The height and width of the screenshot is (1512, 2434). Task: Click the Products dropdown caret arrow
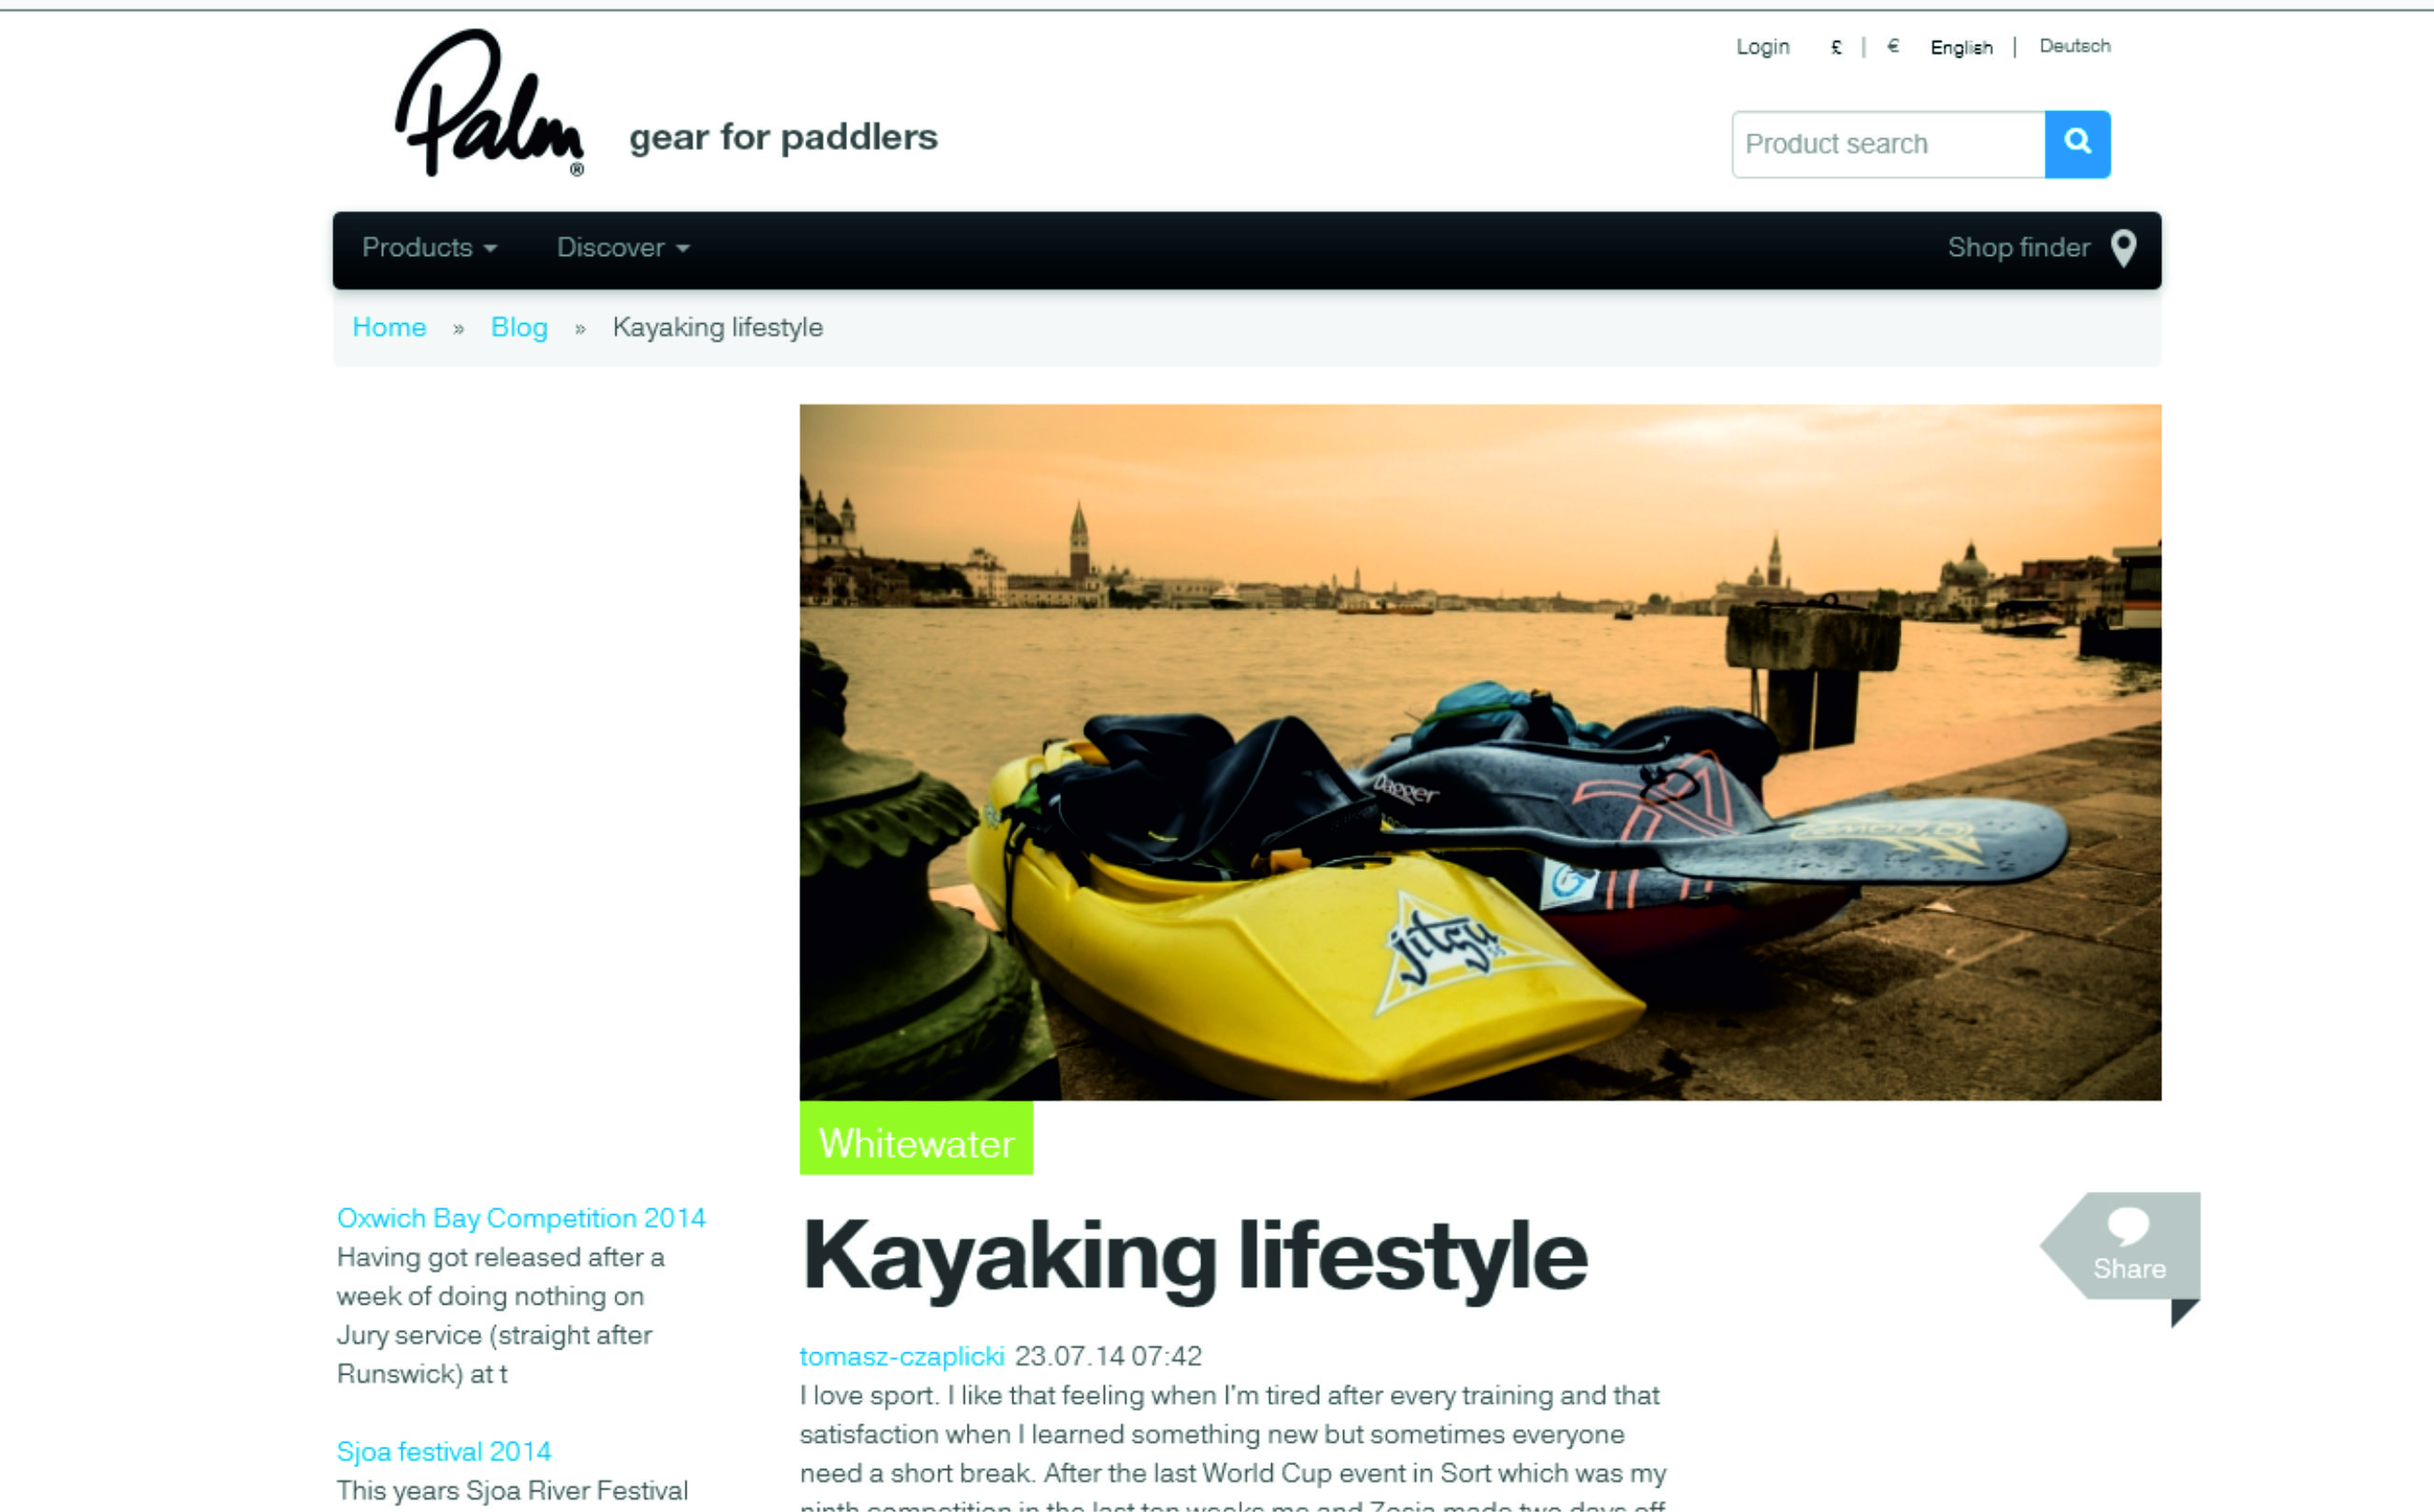pyautogui.click(x=490, y=249)
